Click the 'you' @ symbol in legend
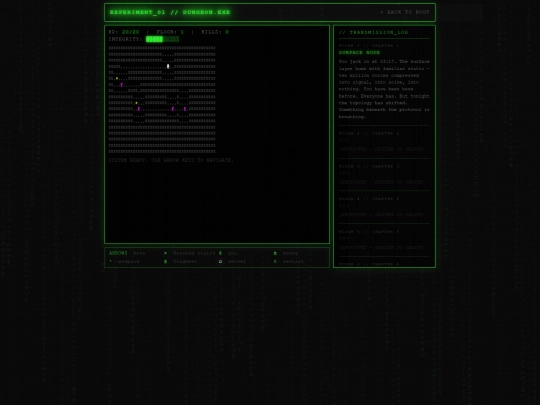Screen dimensions: 540x405 pos(220,253)
